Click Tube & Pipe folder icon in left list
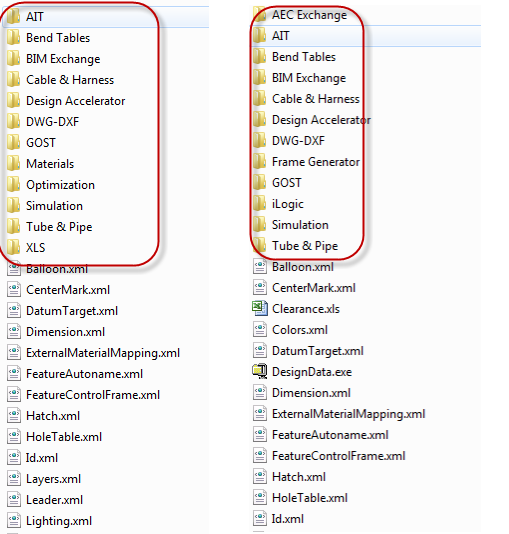Screen dimensions: 509x534 (14, 226)
